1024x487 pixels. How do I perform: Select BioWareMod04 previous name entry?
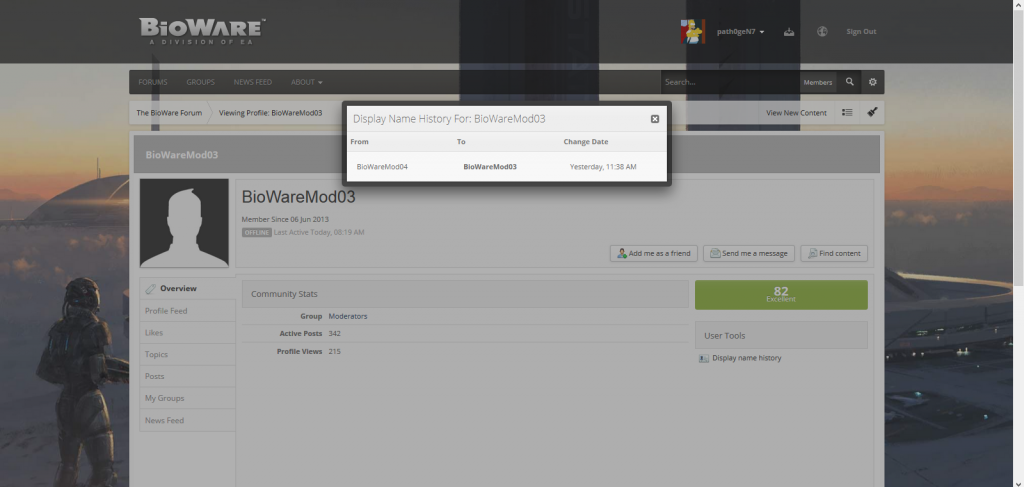(x=382, y=167)
